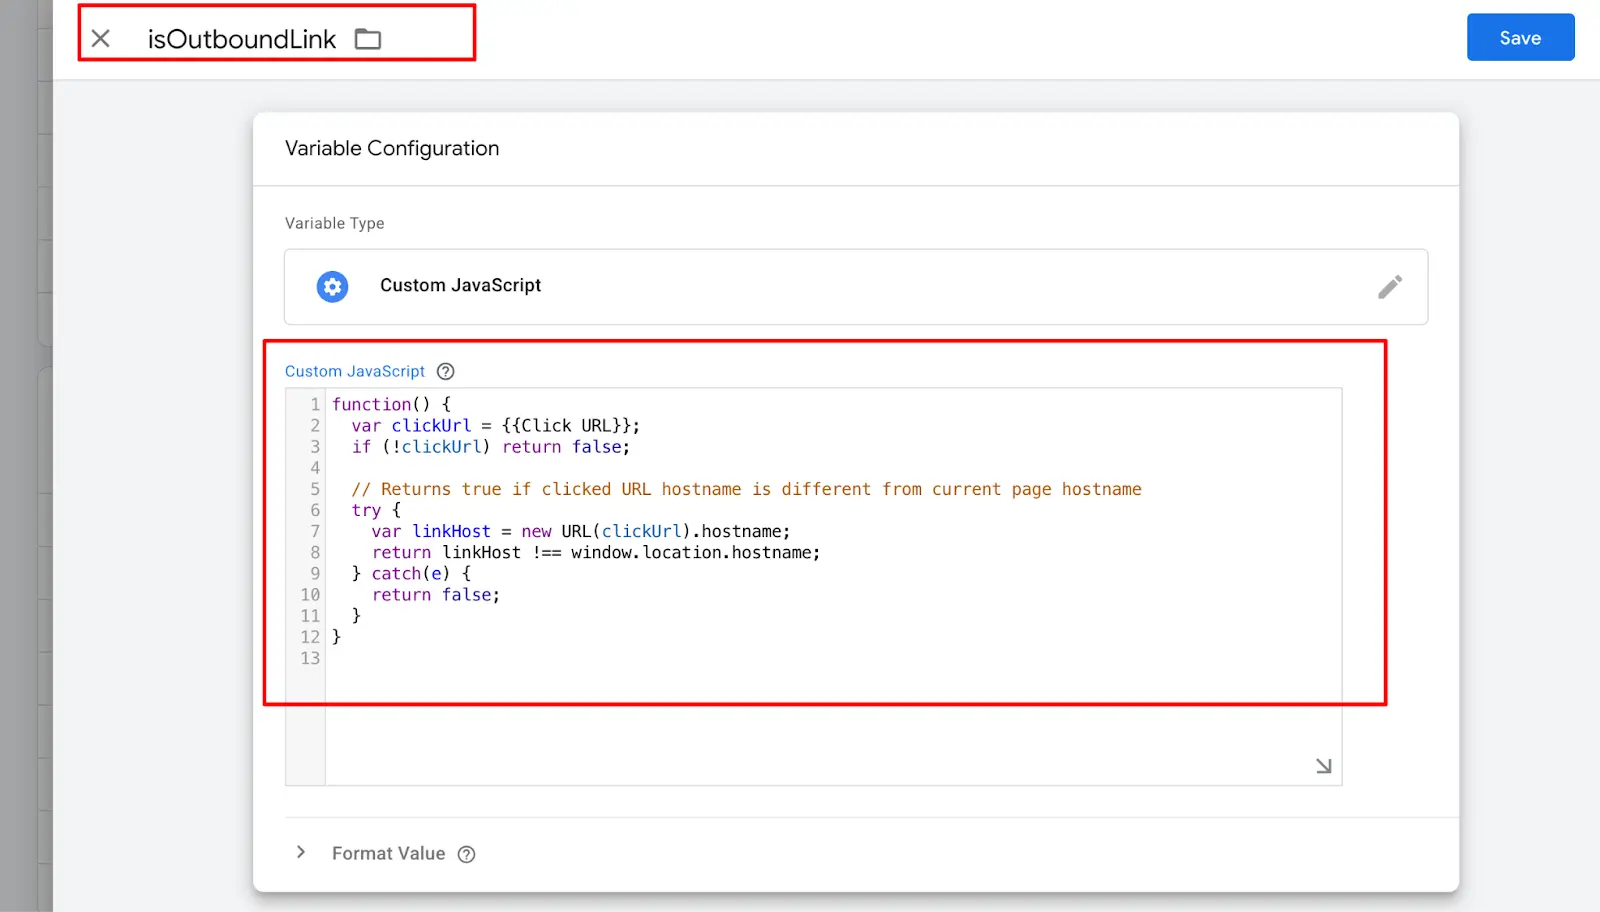The height and width of the screenshot is (912, 1600).
Task: Expand the Format Value section
Action: [x=388, y=853]
